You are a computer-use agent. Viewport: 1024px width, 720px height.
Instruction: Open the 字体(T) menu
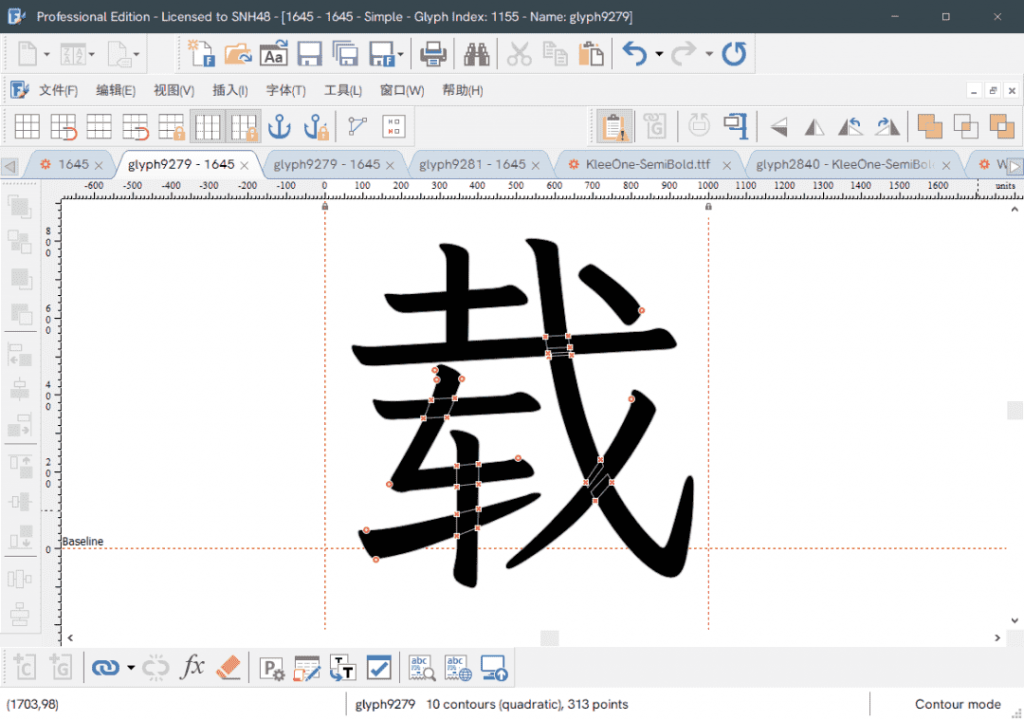tap(285, 90)
